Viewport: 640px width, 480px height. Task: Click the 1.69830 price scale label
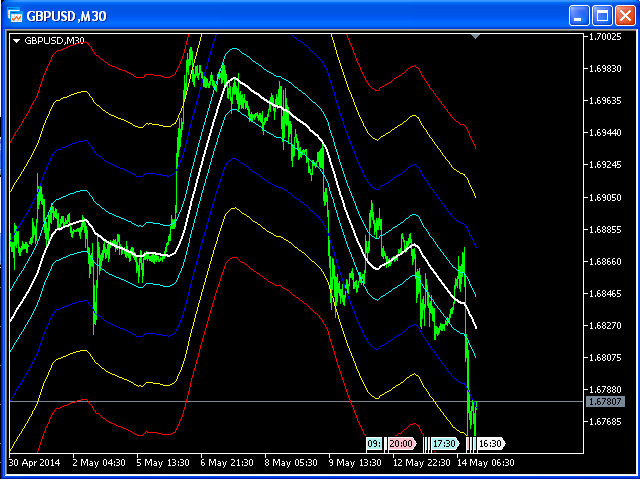pos(604,69)
